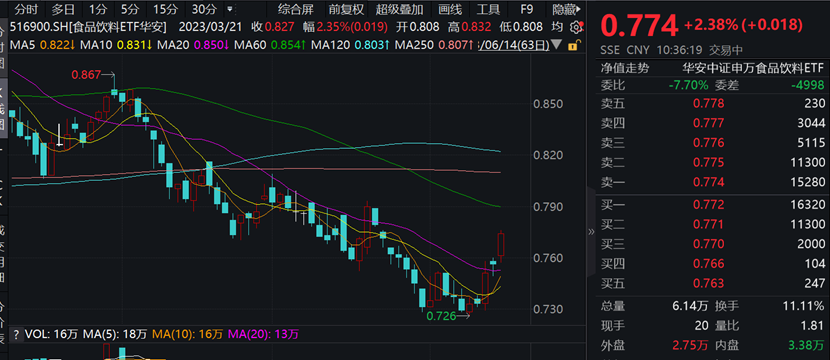
Task: Click the 买一 0.772 bid row
Action: point(712,205)
